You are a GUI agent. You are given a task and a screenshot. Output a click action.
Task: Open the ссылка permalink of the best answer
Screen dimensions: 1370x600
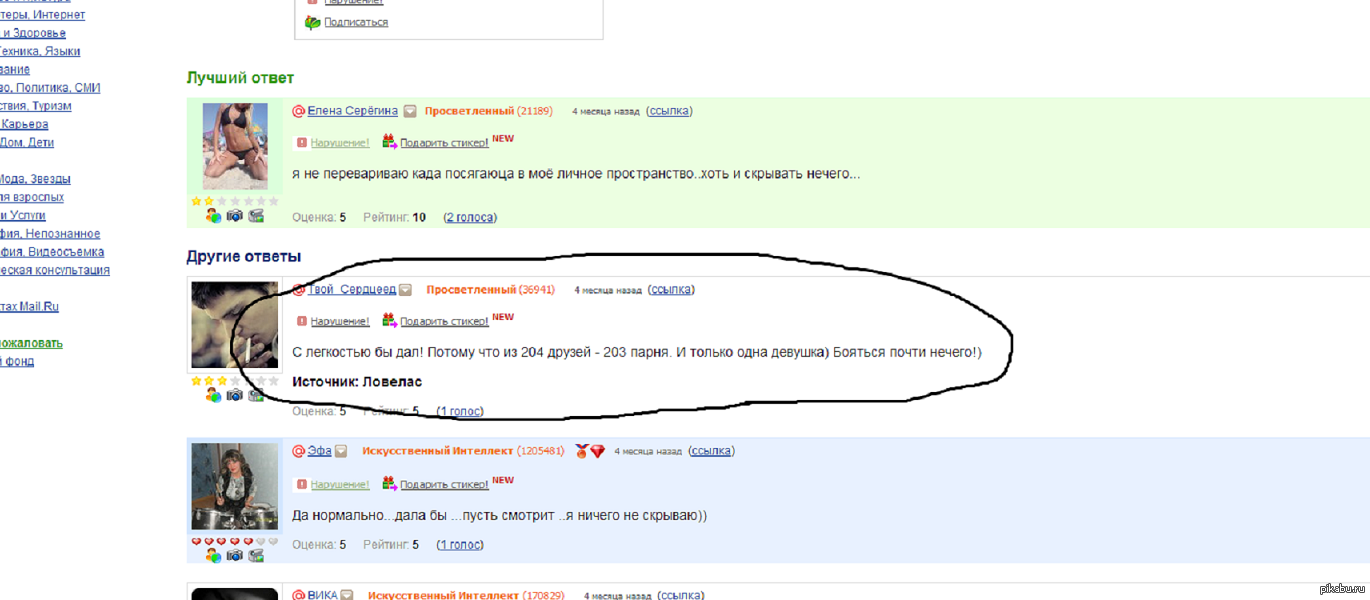coord(669,111)
